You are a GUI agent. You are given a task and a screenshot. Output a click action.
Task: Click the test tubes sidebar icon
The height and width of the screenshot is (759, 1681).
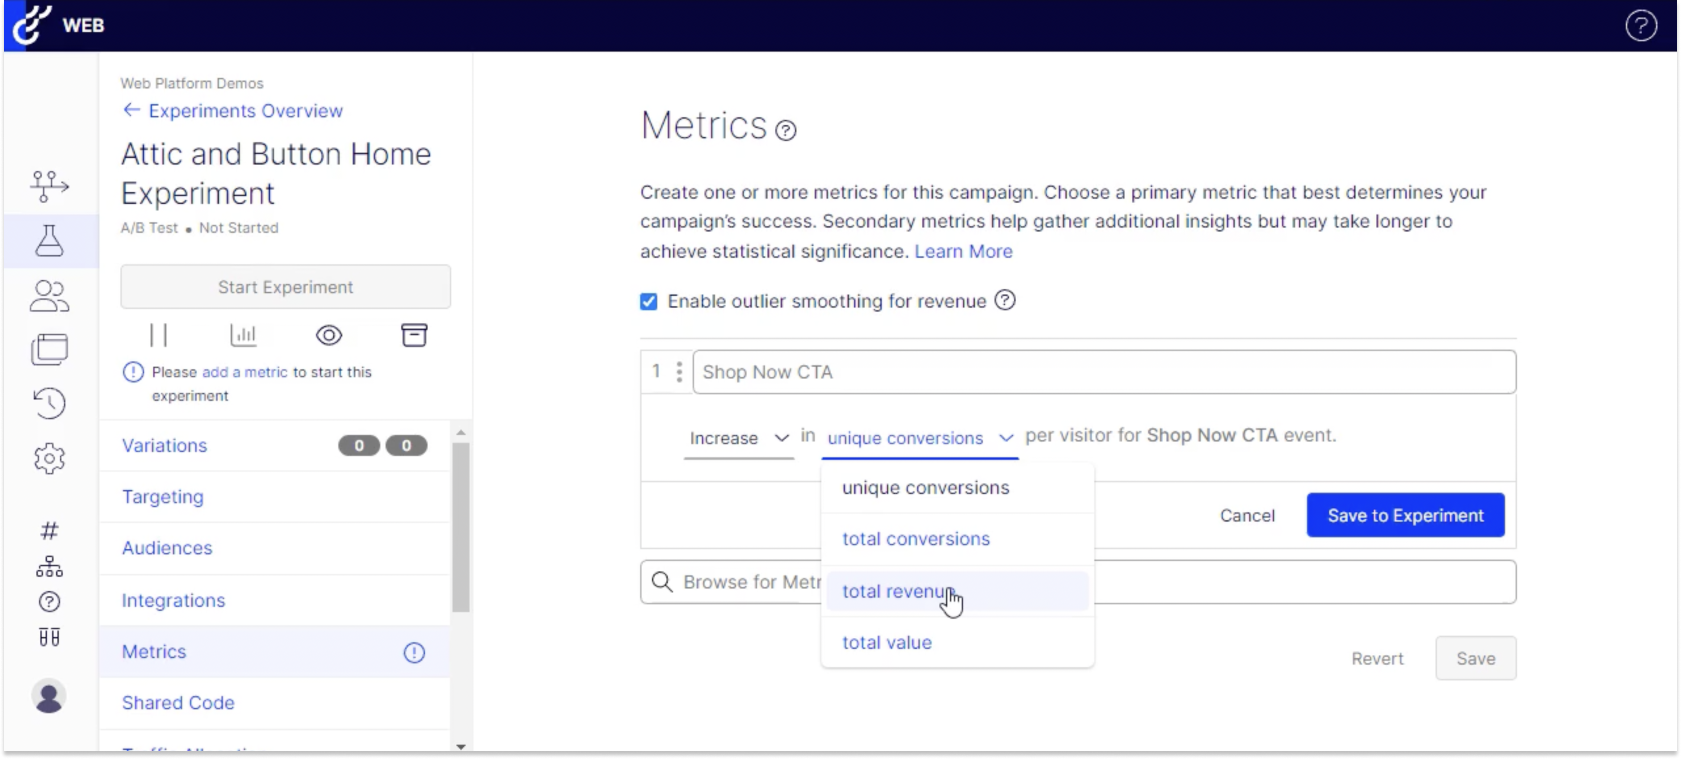[x=49, y=637]
